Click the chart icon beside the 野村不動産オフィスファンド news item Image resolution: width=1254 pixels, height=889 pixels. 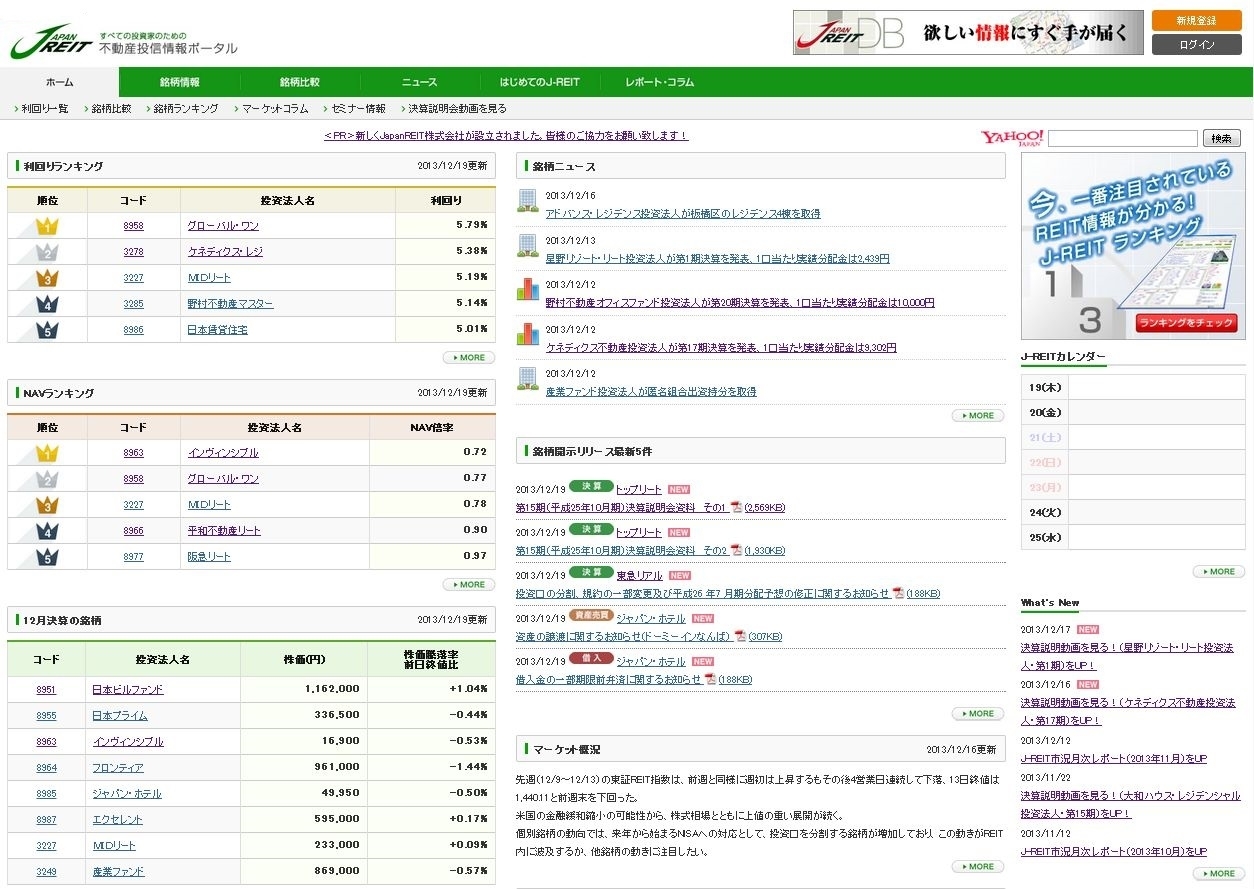click(x=527, y=289)
